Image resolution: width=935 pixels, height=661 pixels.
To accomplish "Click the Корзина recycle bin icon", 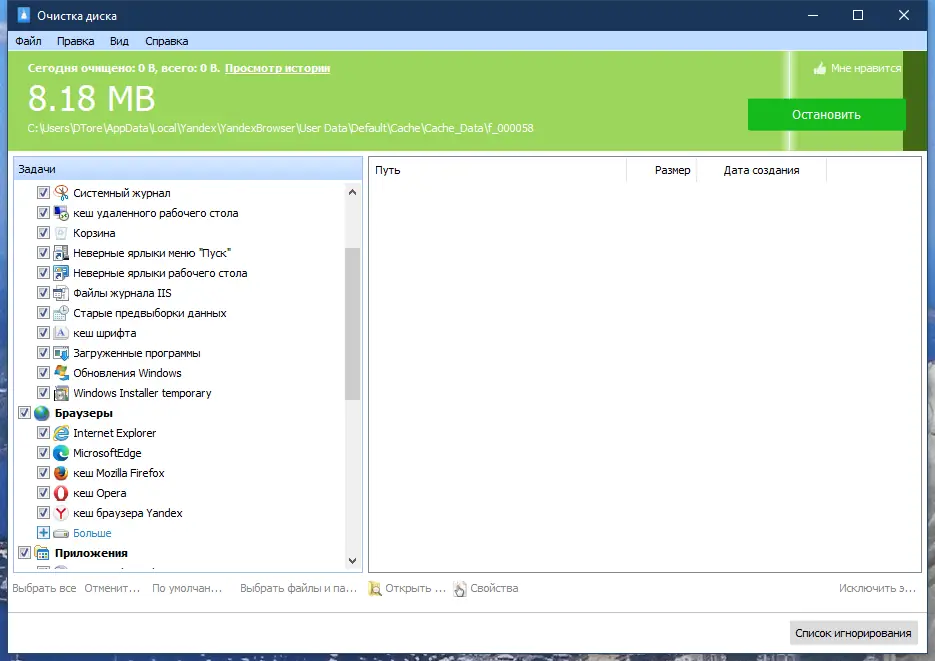I will point(61,232).
